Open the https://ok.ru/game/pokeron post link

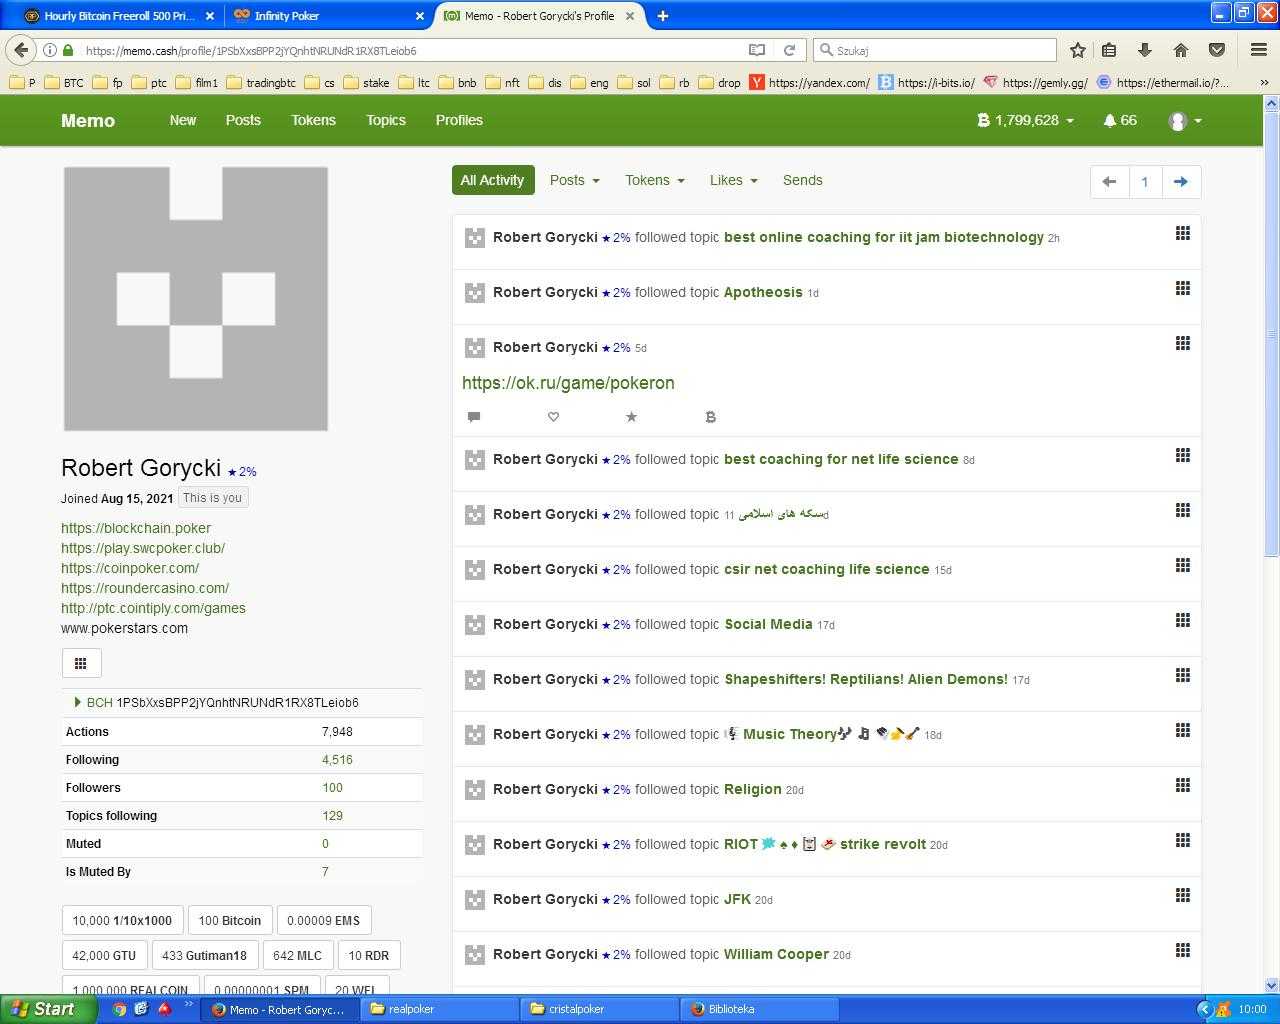click(x=568, y=383)
